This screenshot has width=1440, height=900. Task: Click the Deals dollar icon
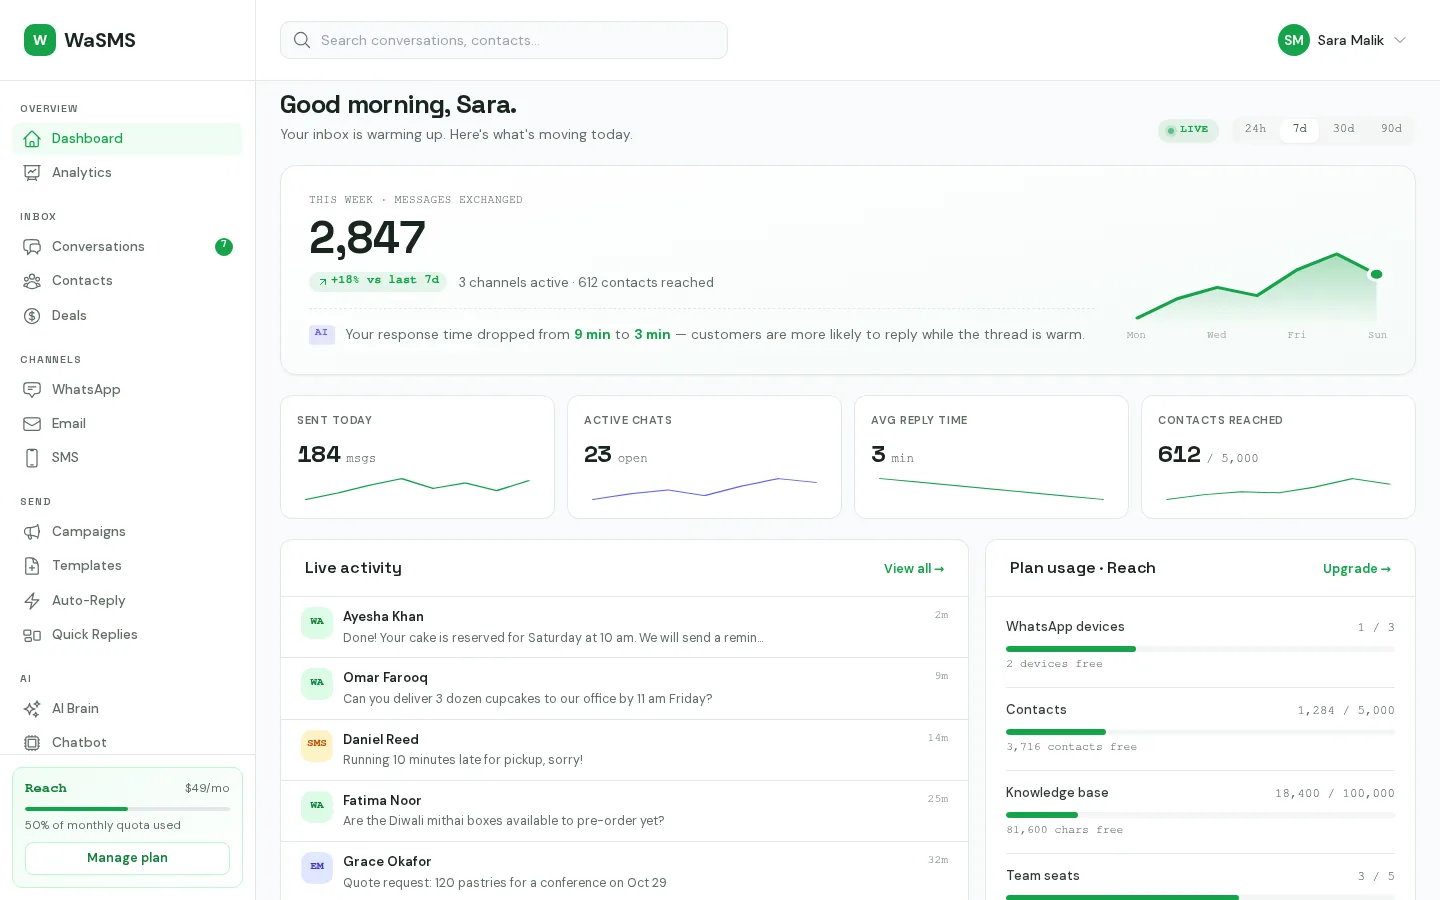pyautogui.click(x=32, y=316)
